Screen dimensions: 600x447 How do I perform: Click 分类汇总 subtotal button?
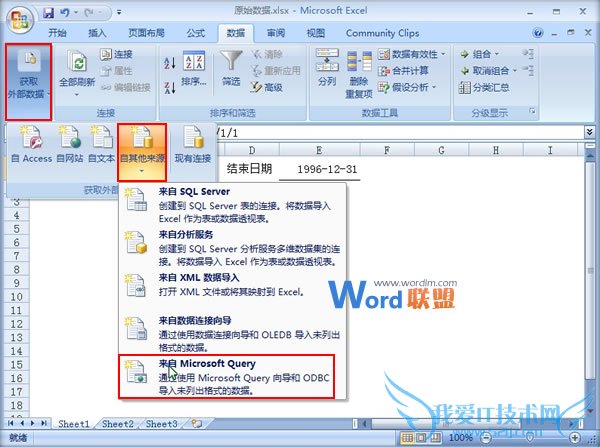point(484,88)
